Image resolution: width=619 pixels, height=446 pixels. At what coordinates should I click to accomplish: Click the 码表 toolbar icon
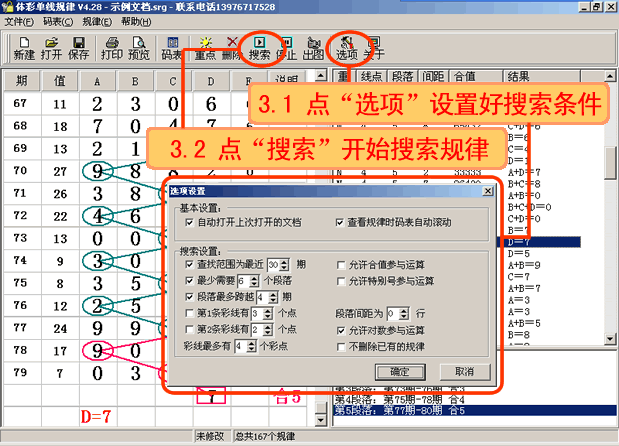click(172, 49)
